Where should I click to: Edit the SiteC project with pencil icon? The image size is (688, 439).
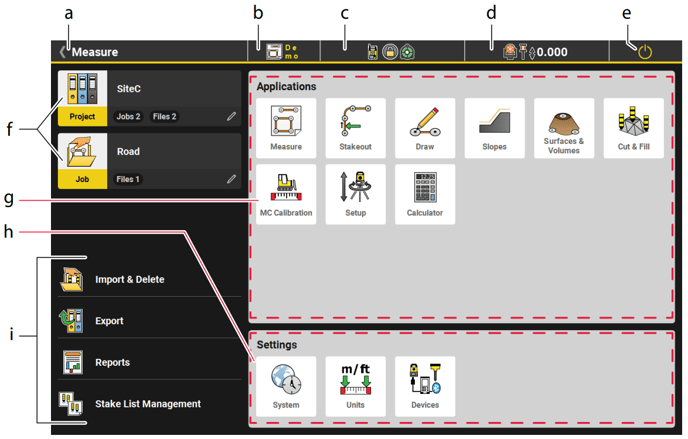(231, 117)
